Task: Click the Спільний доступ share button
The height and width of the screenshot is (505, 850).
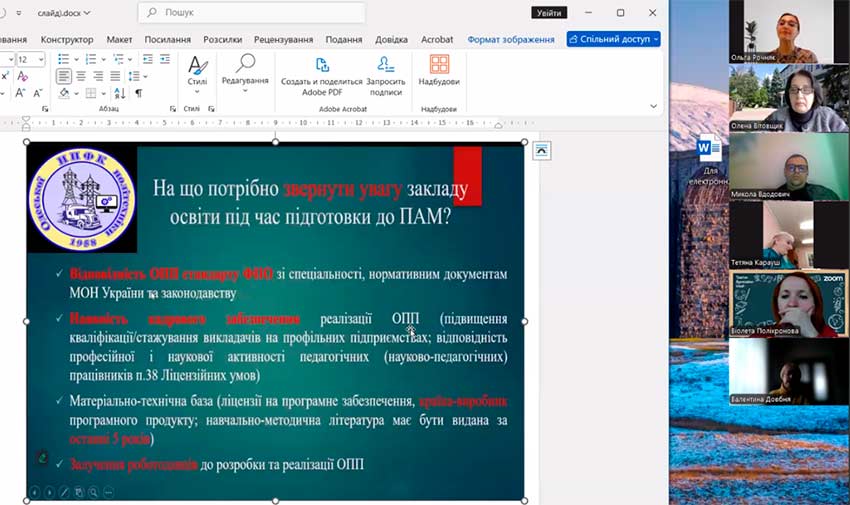Action: (x=613, y=39)
